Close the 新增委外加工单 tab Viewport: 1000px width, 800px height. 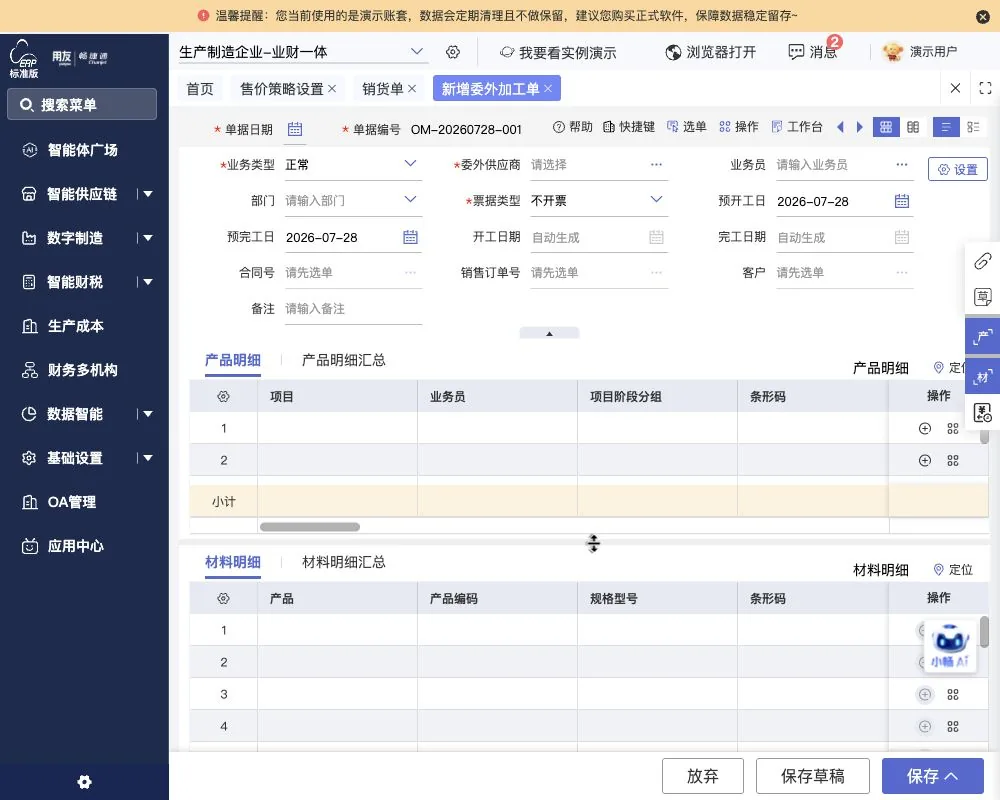click(548, 89)
